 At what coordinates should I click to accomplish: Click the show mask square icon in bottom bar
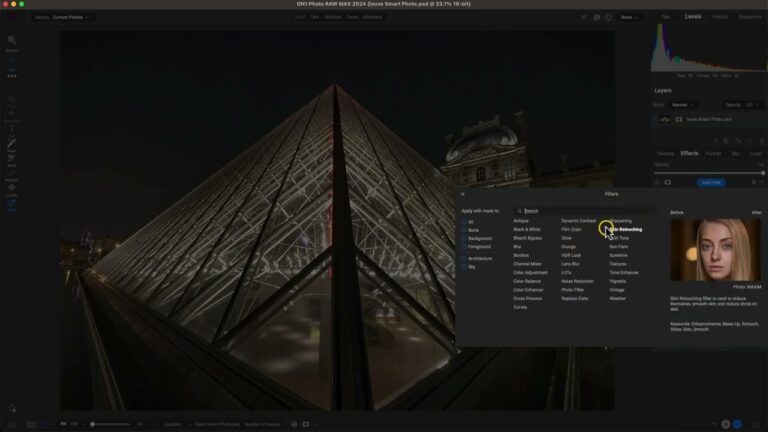(x=306, y=424)
